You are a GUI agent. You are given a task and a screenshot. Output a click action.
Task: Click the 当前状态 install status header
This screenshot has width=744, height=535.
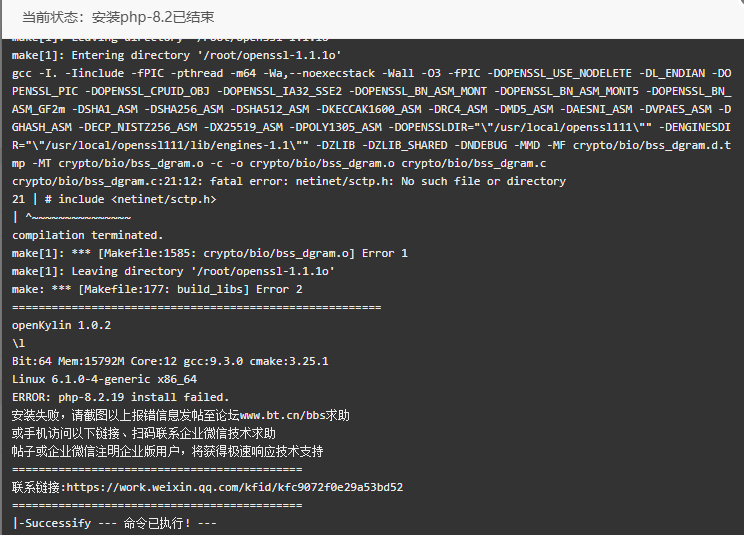[118, 17]
